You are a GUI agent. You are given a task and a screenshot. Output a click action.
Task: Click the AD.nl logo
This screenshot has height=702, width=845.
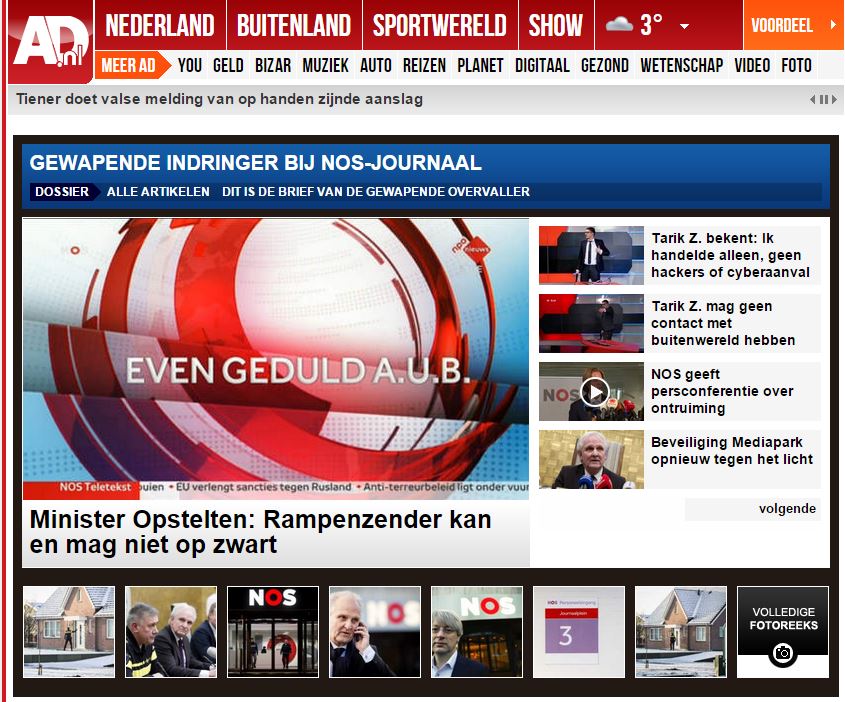50,43
